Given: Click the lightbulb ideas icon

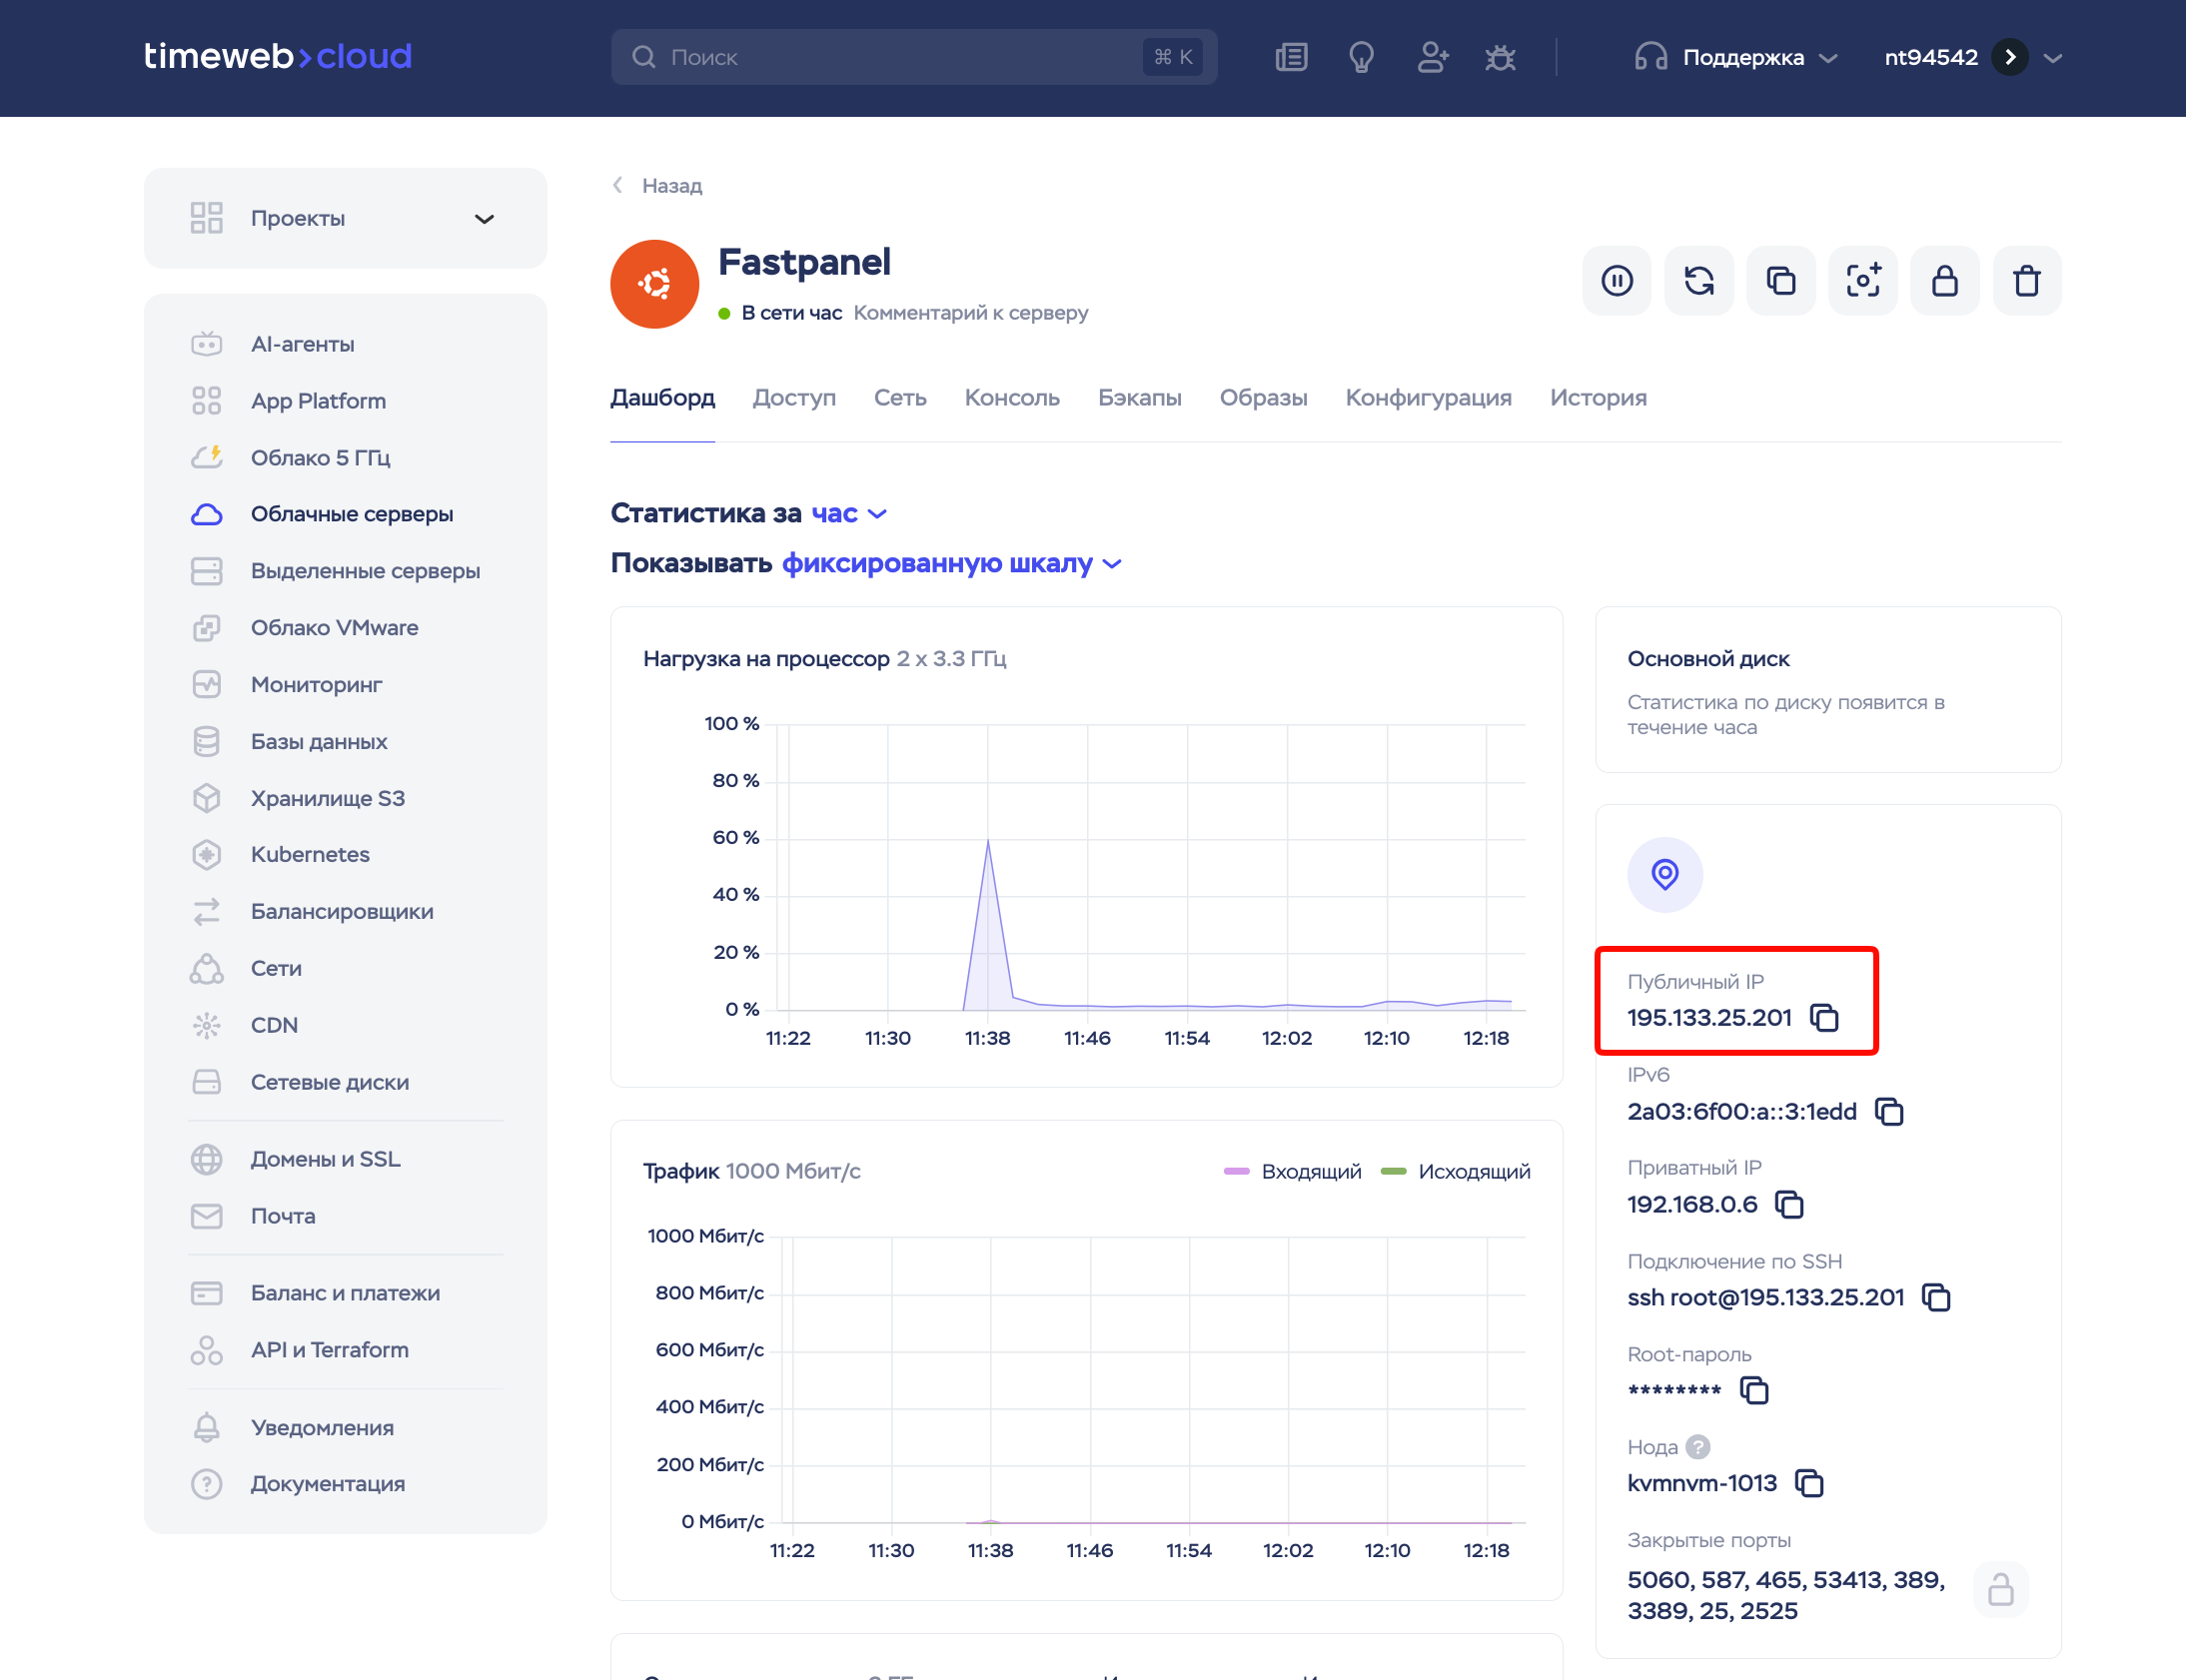Looking at the screenshot, I should pyautogui.click(x=1361, y=57).
